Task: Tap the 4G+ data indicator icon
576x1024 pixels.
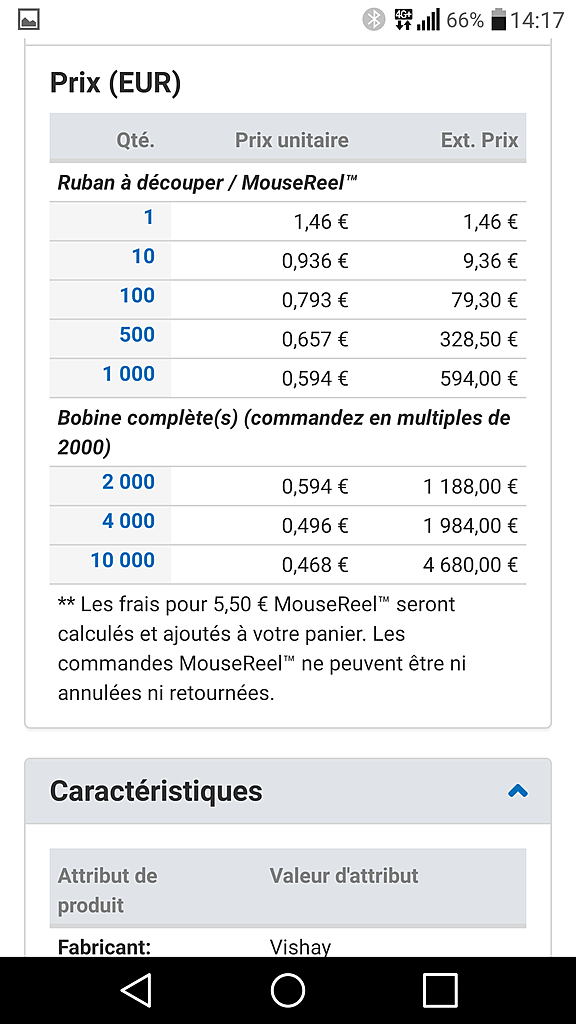Action: pos(404,20)
